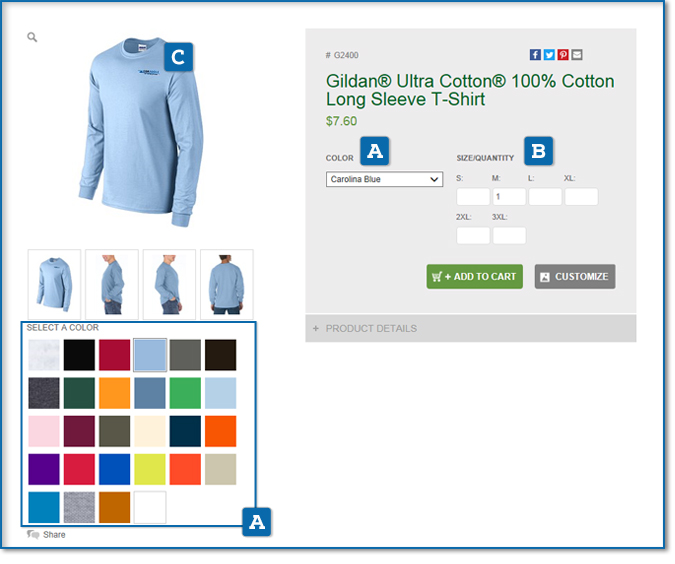Image resolution: width=675 pixels, height=564 pixels.
Task: Click the Share comment icon below swatches
Action: point(33,534)
